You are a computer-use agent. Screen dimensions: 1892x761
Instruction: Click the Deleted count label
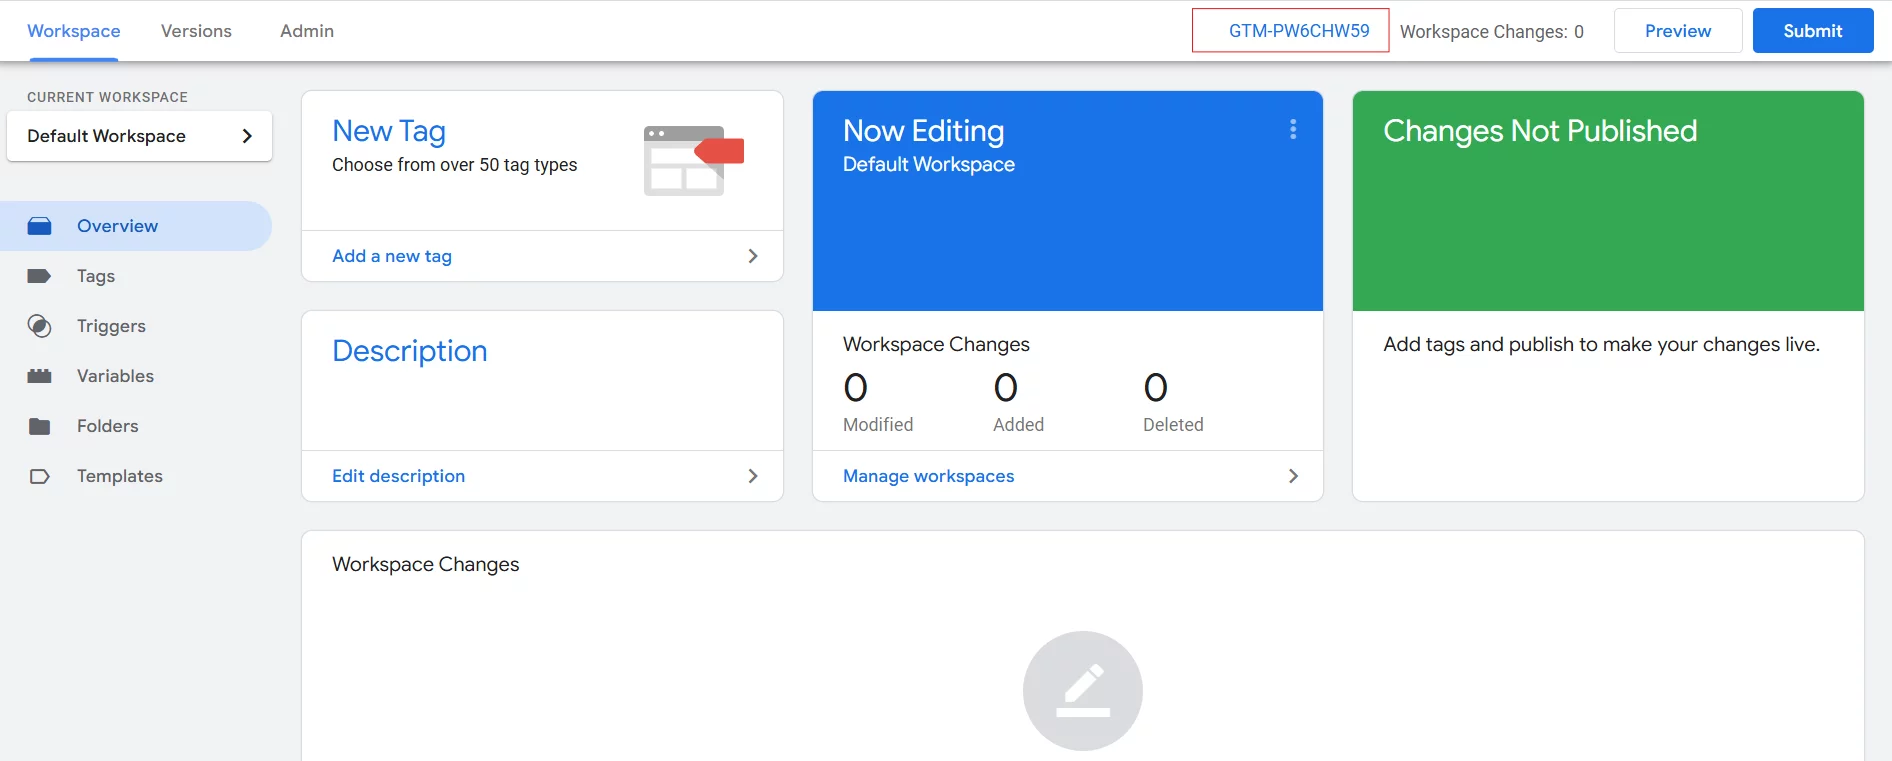tap(1173, 425)
